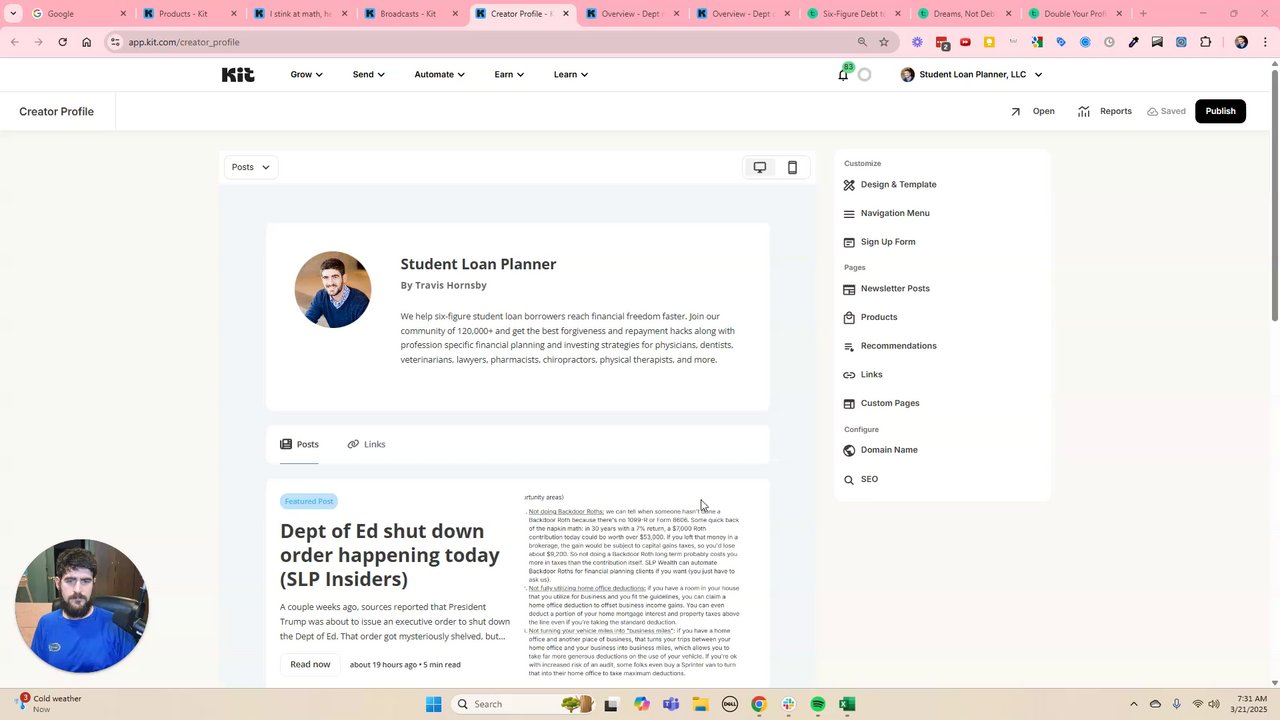Reload the page
Image resolution: width=1280 pixels, height=720 pixels.
point(62,42)
